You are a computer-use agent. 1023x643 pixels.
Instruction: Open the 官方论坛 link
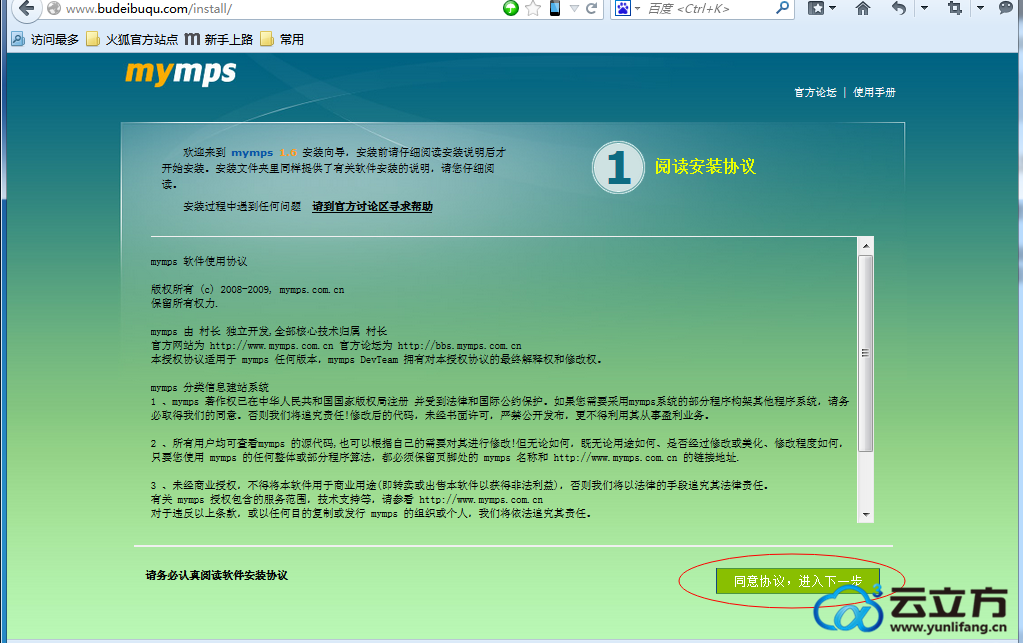click(x=816, y=93)
